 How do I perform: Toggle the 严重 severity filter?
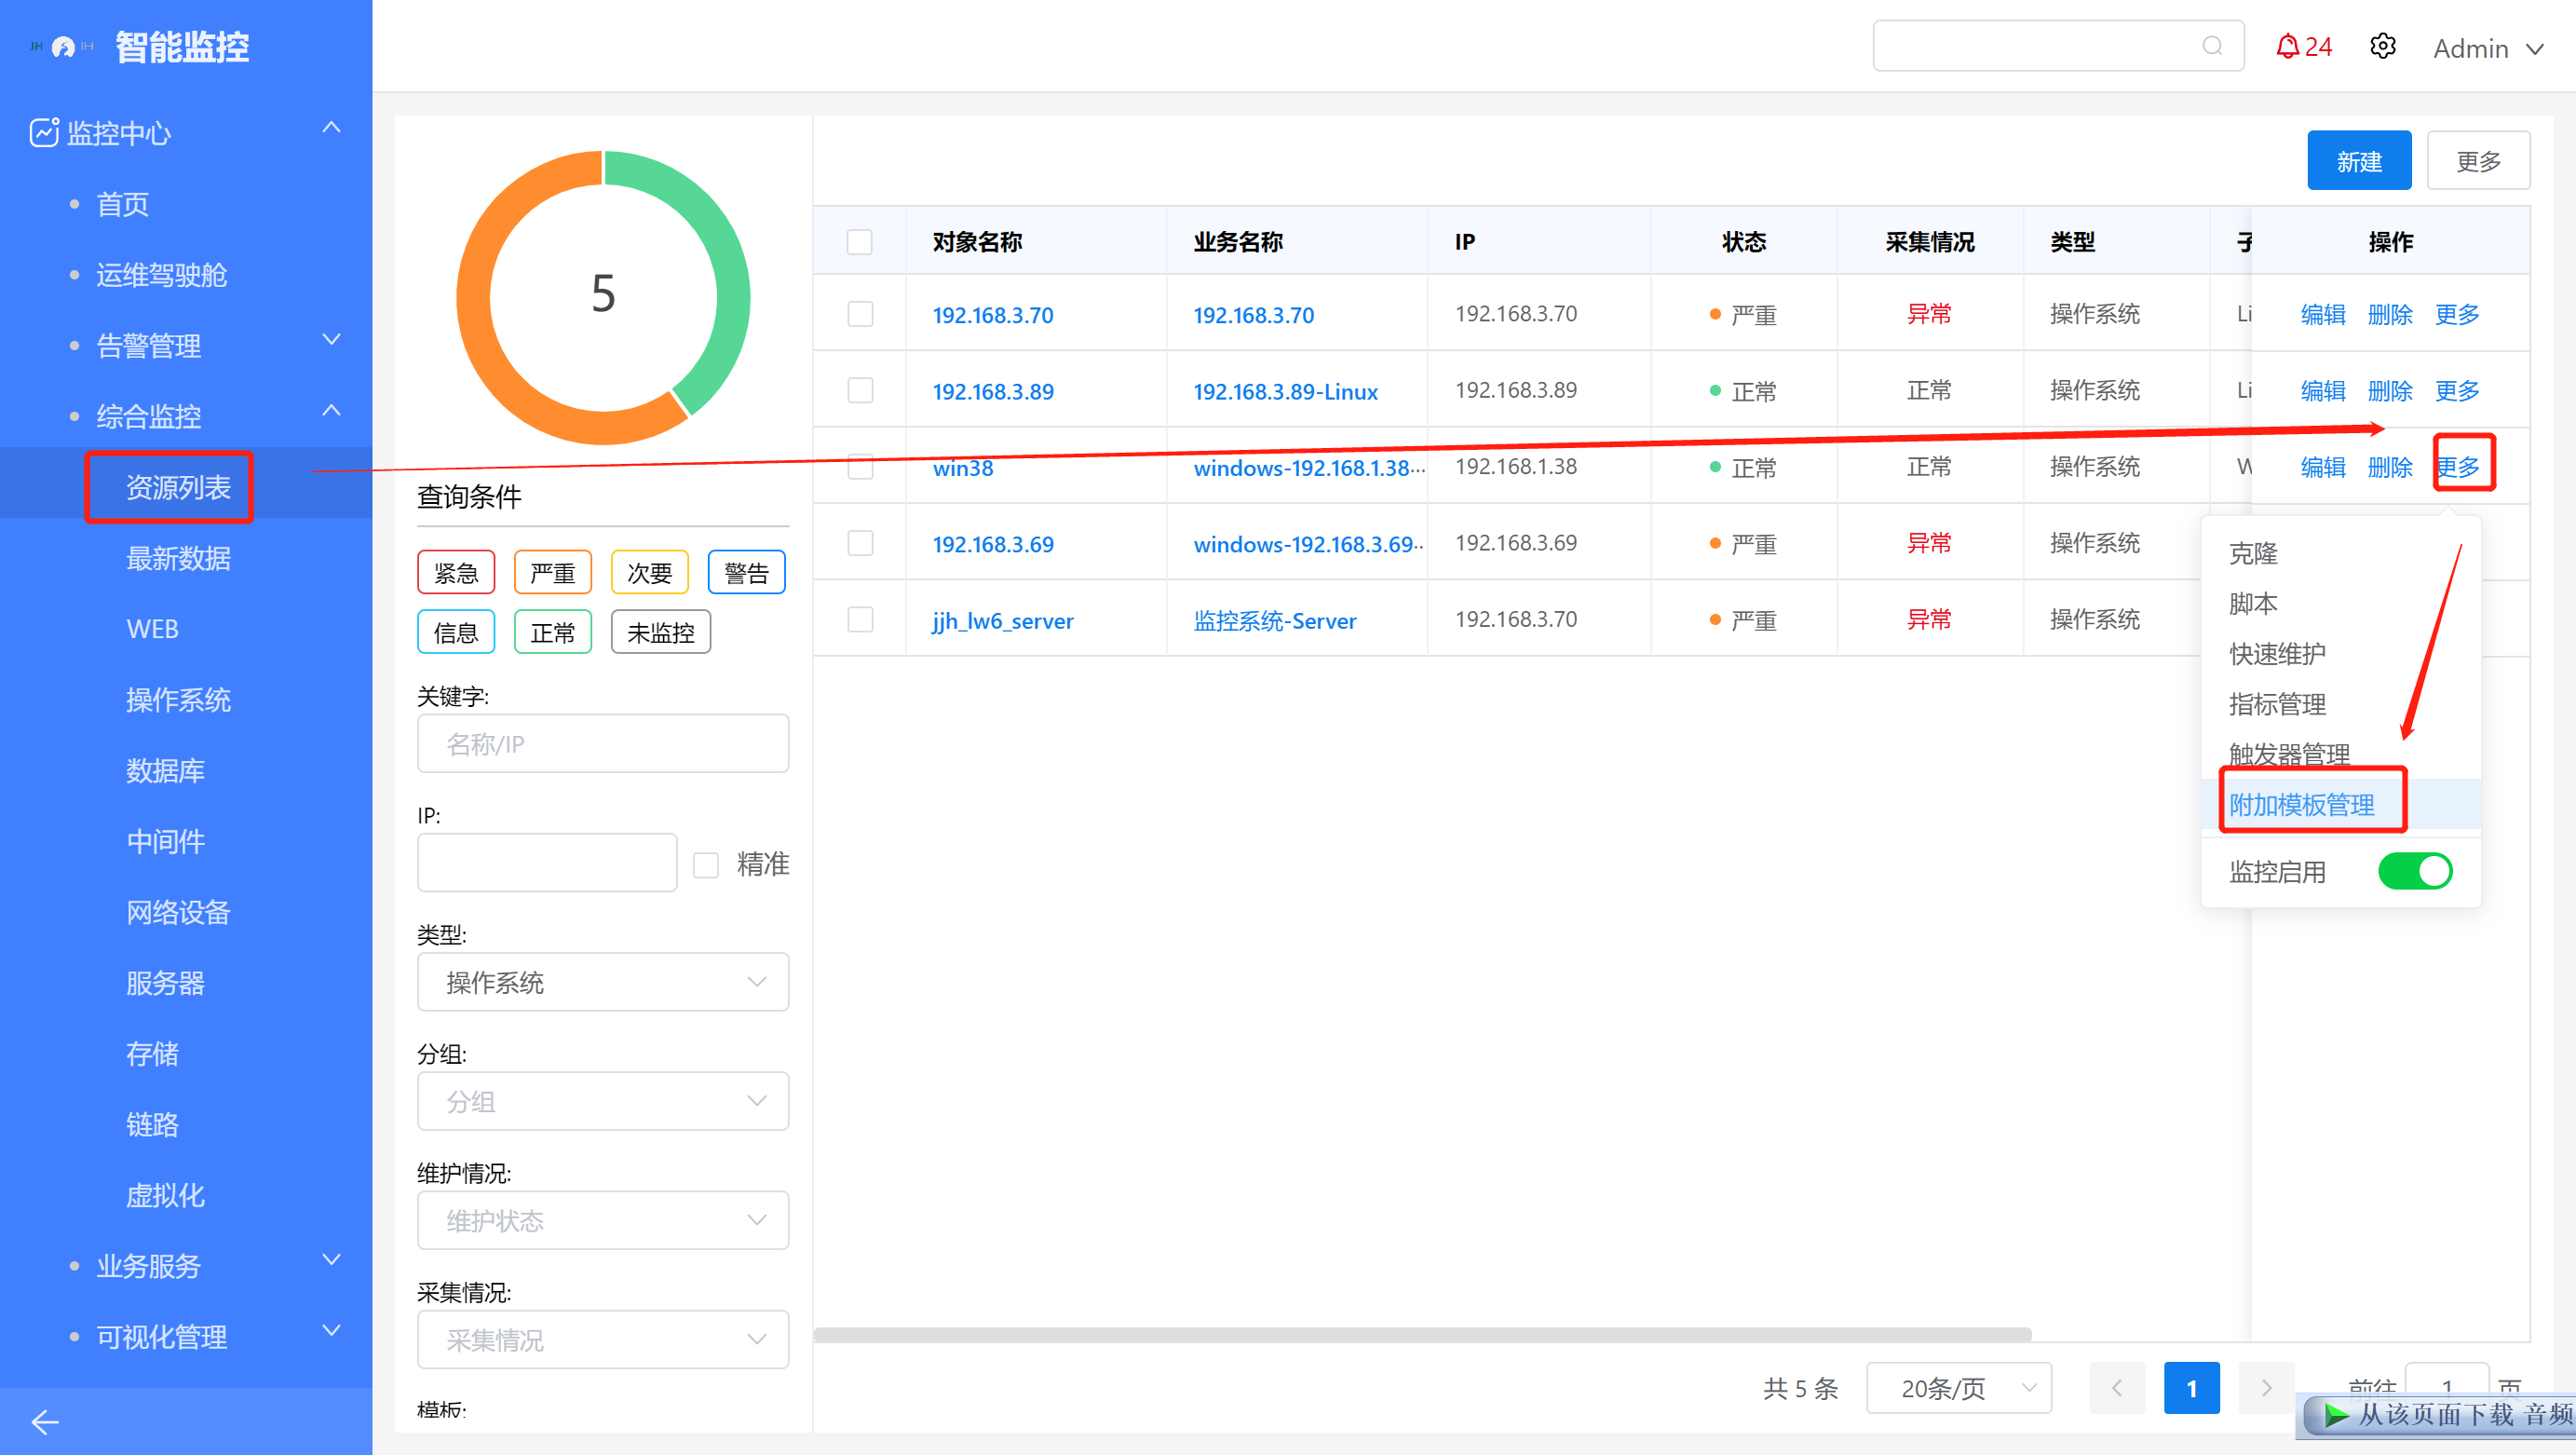point(553,573)
